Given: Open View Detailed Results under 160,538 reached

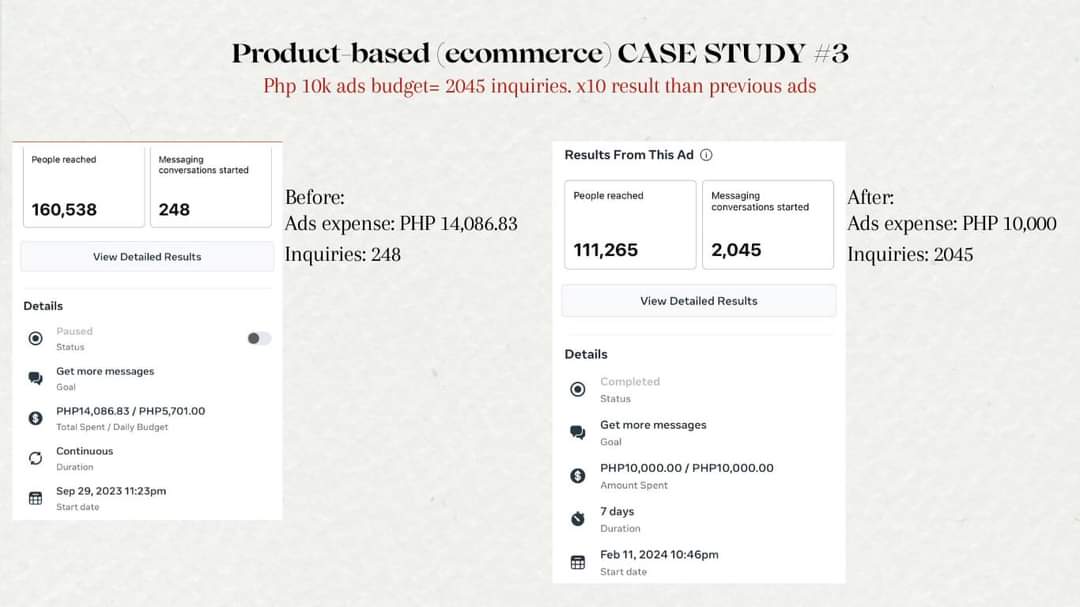Looking at the screenshot, I should [x=147, y=257].
